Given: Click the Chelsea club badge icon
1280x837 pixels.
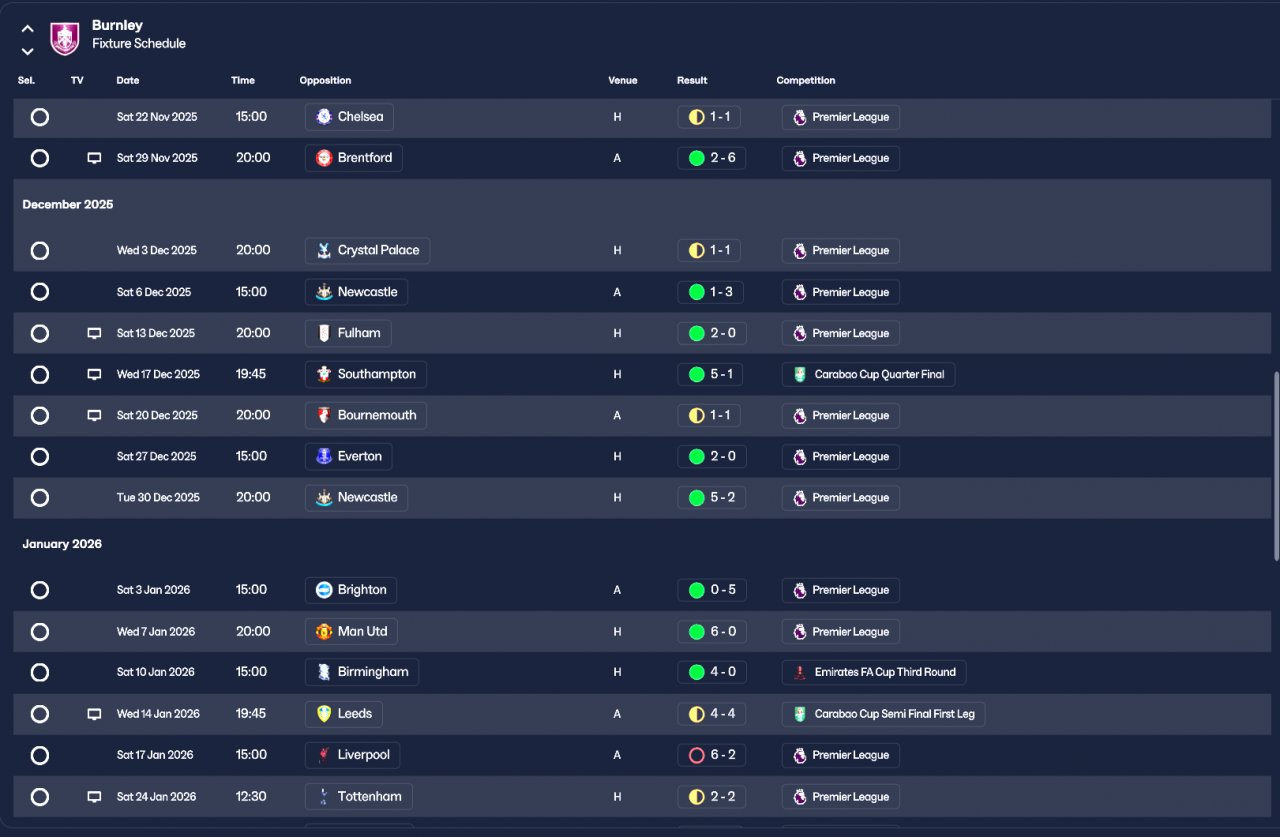Looking at the screenshot, I should click(x=324, y=117).
